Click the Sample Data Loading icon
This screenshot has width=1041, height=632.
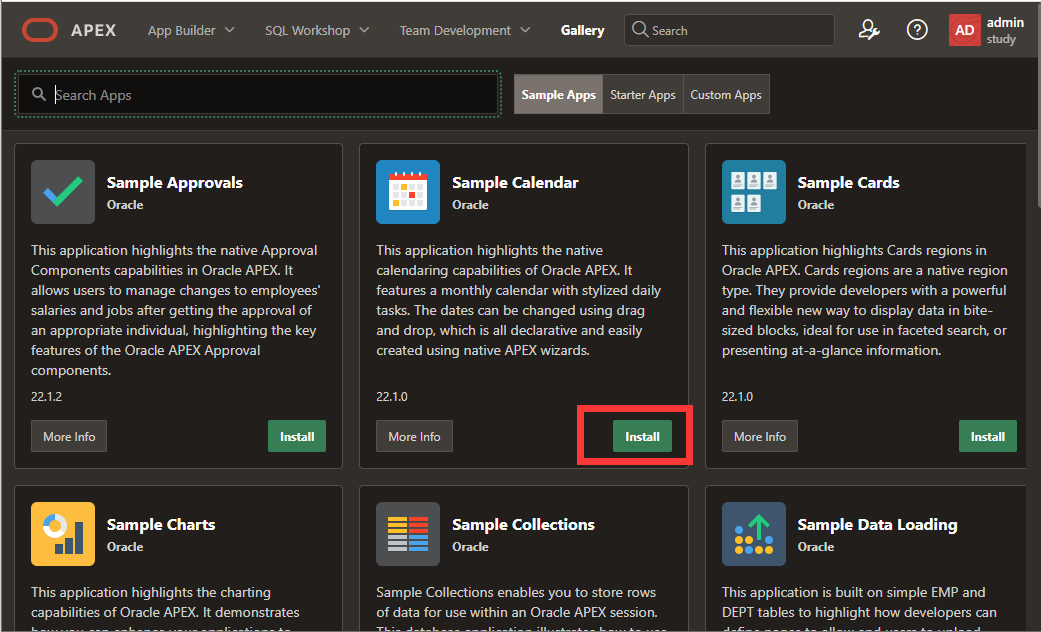click(754, 534)
